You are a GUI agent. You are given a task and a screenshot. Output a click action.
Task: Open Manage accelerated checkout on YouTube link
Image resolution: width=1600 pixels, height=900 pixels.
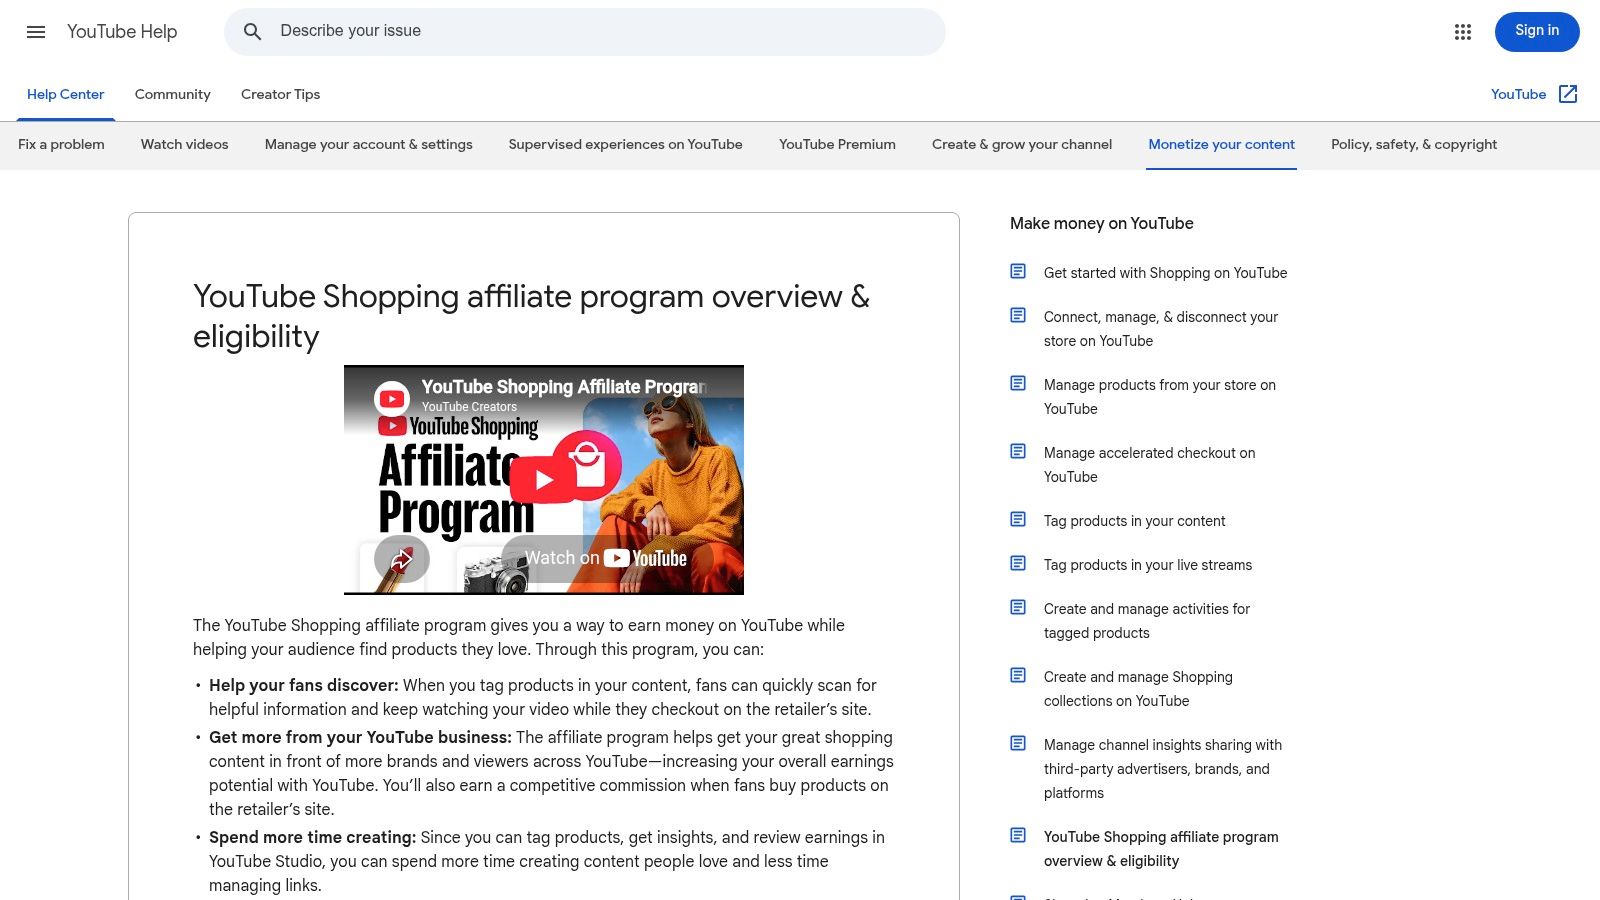click(x=1149, y=465)
